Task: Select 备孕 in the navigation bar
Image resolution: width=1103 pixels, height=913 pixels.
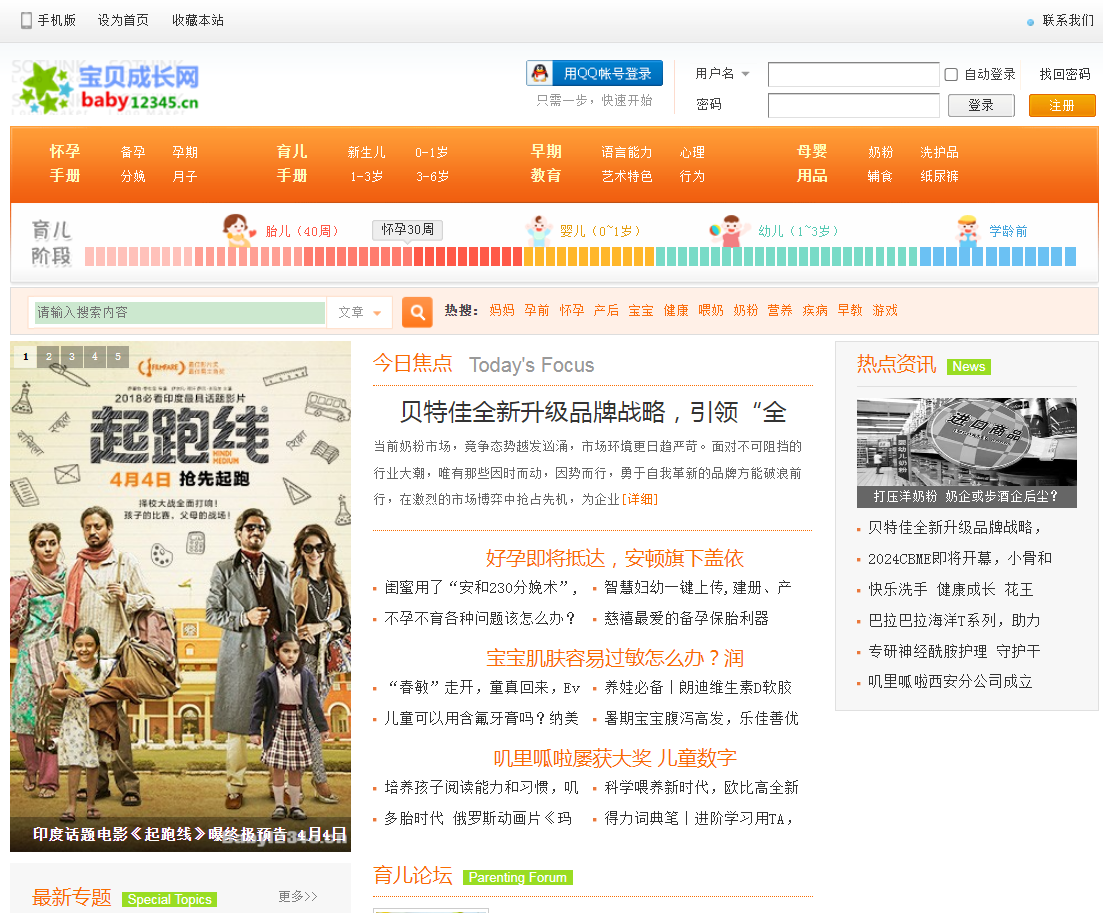Action: tap(133, 152)
